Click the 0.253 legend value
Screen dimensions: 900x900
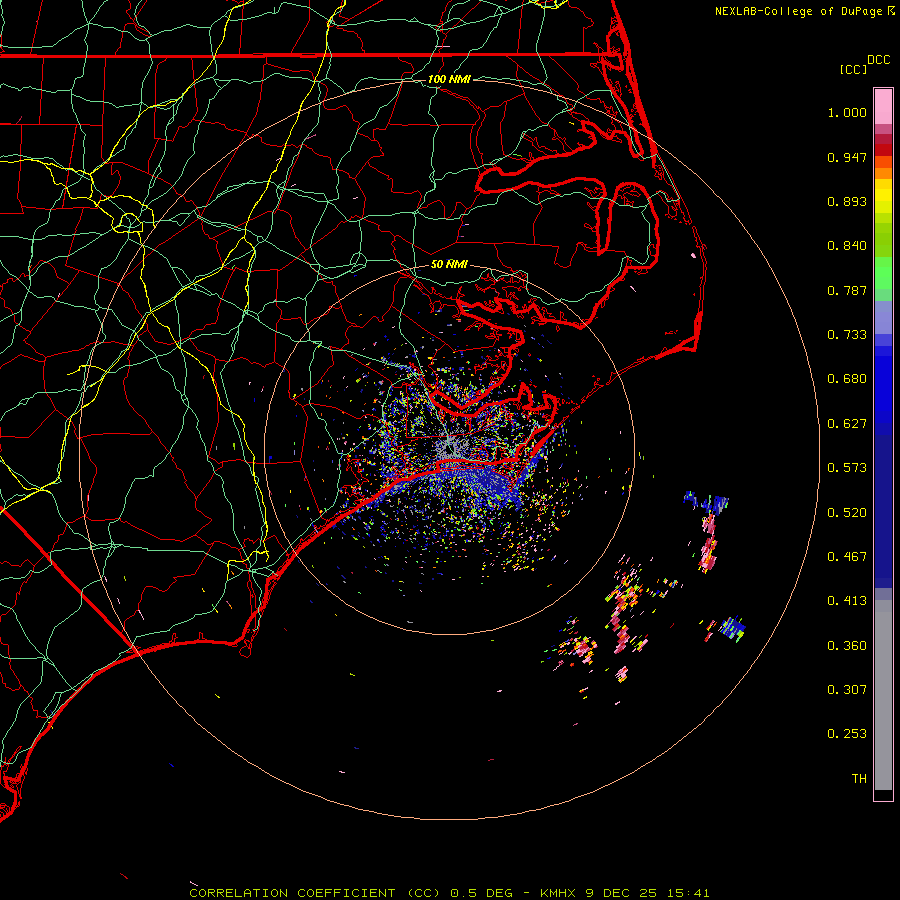847,734
